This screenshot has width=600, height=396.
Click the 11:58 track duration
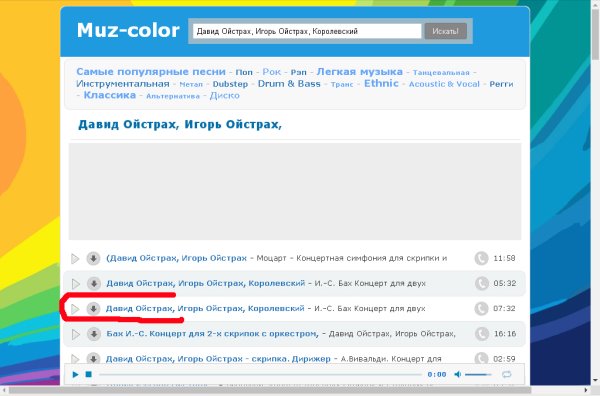click(x=504, y=258)
